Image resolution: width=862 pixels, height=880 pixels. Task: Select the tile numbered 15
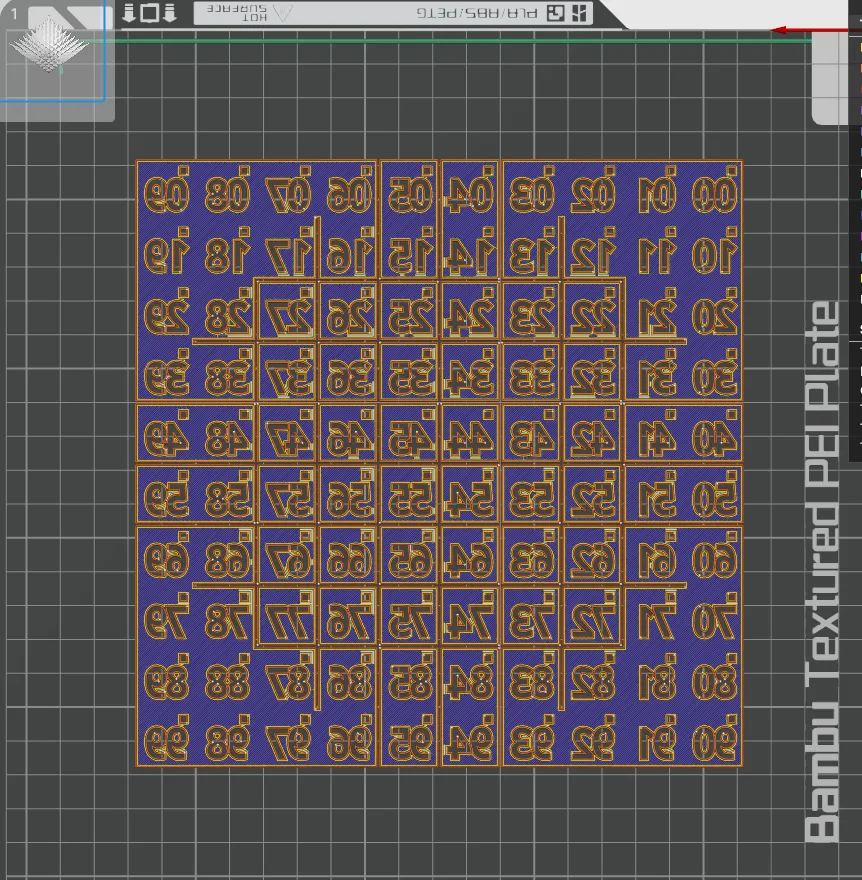[410, 251]
